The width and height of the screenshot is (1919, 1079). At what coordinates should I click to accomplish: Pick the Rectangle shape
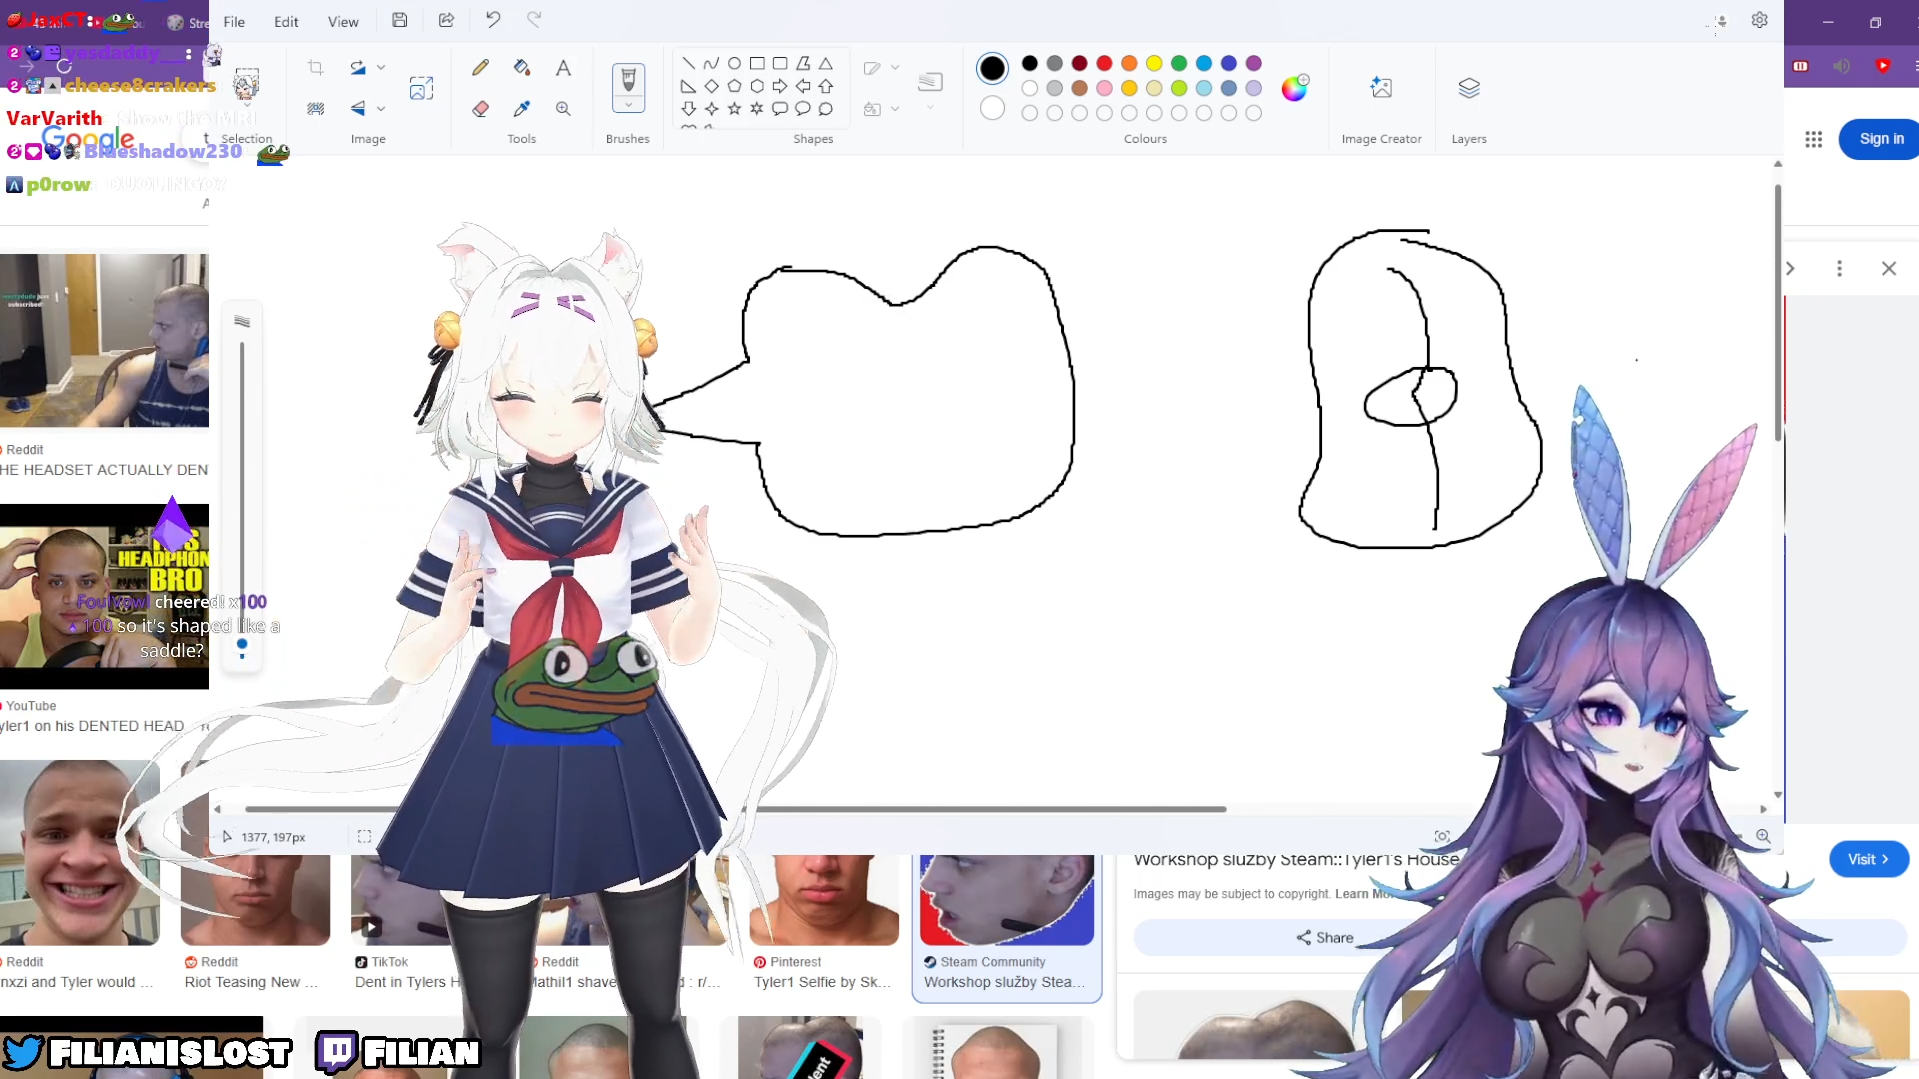coord(757,63)
